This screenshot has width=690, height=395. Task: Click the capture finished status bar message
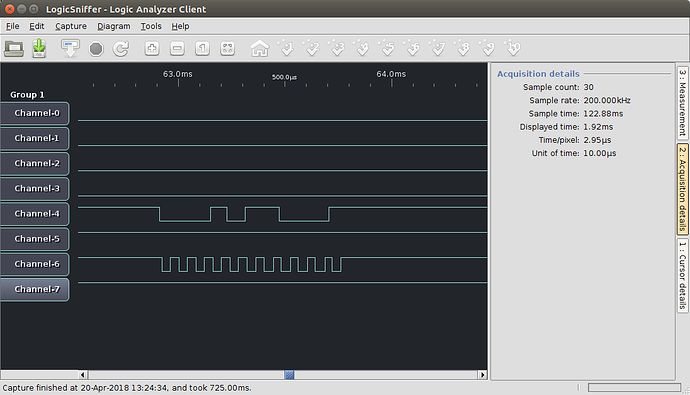127,388
